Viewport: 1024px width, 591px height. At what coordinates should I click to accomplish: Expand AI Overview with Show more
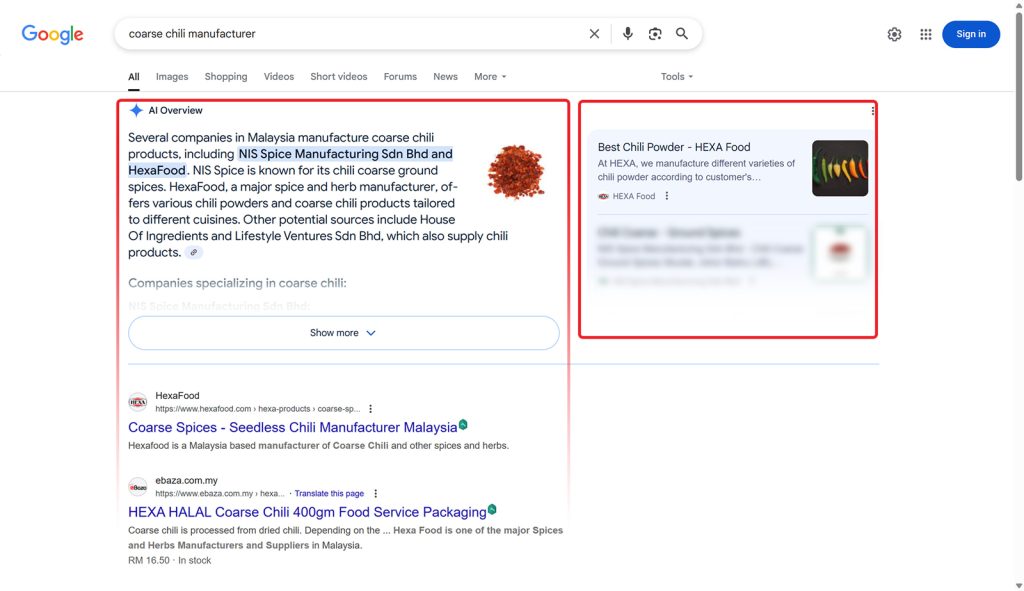coord(344,333)
